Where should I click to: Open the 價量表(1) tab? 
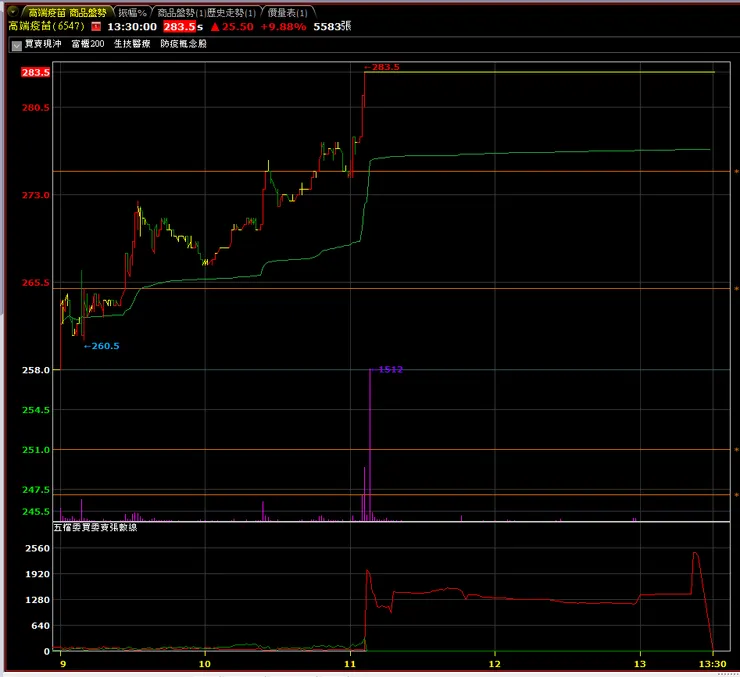coord(287,12)
